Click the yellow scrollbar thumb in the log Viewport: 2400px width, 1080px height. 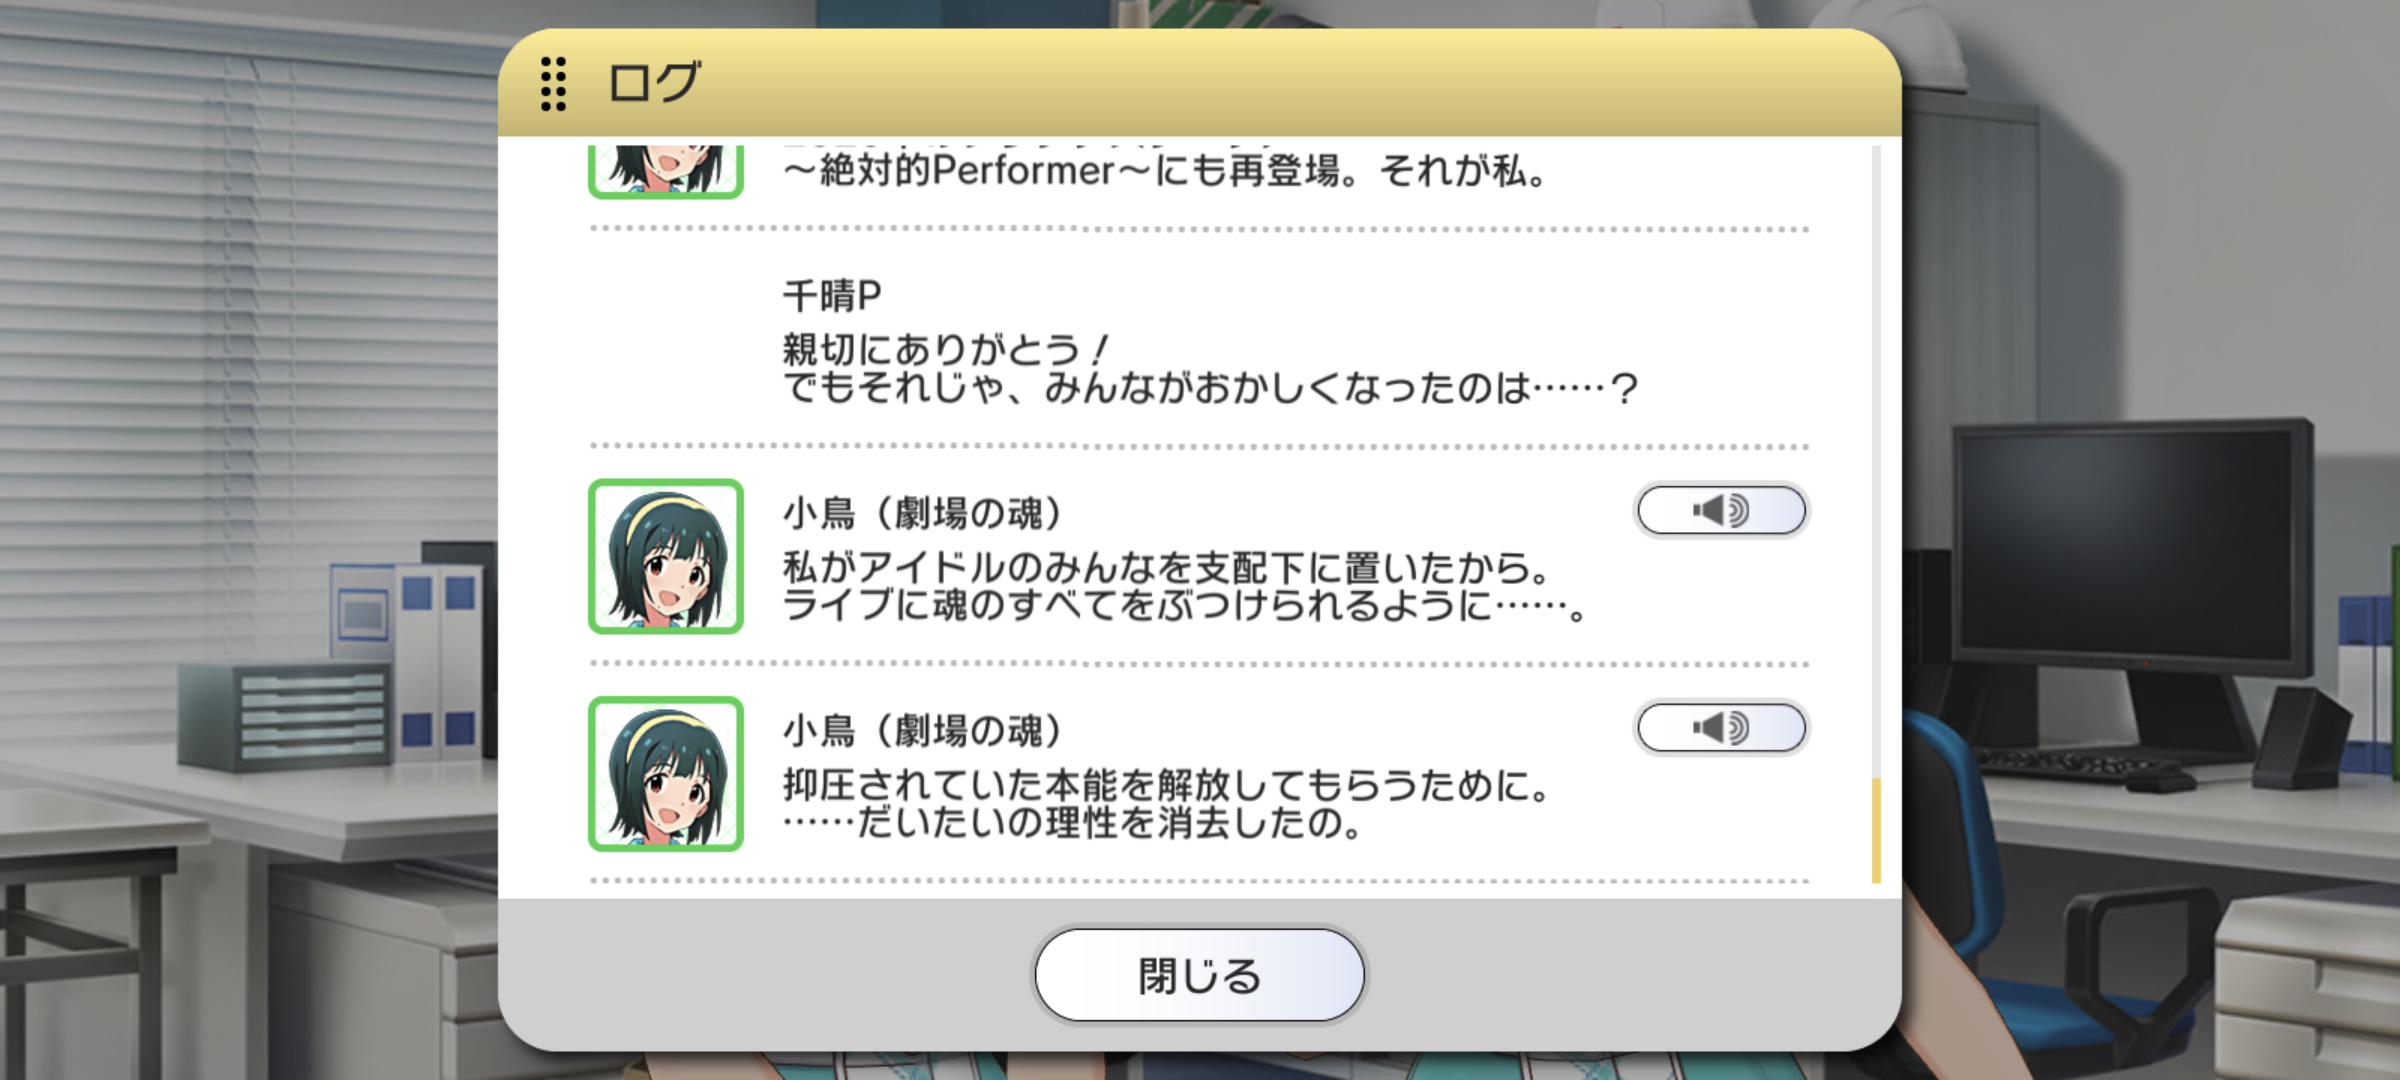(x=1876, y=830)
